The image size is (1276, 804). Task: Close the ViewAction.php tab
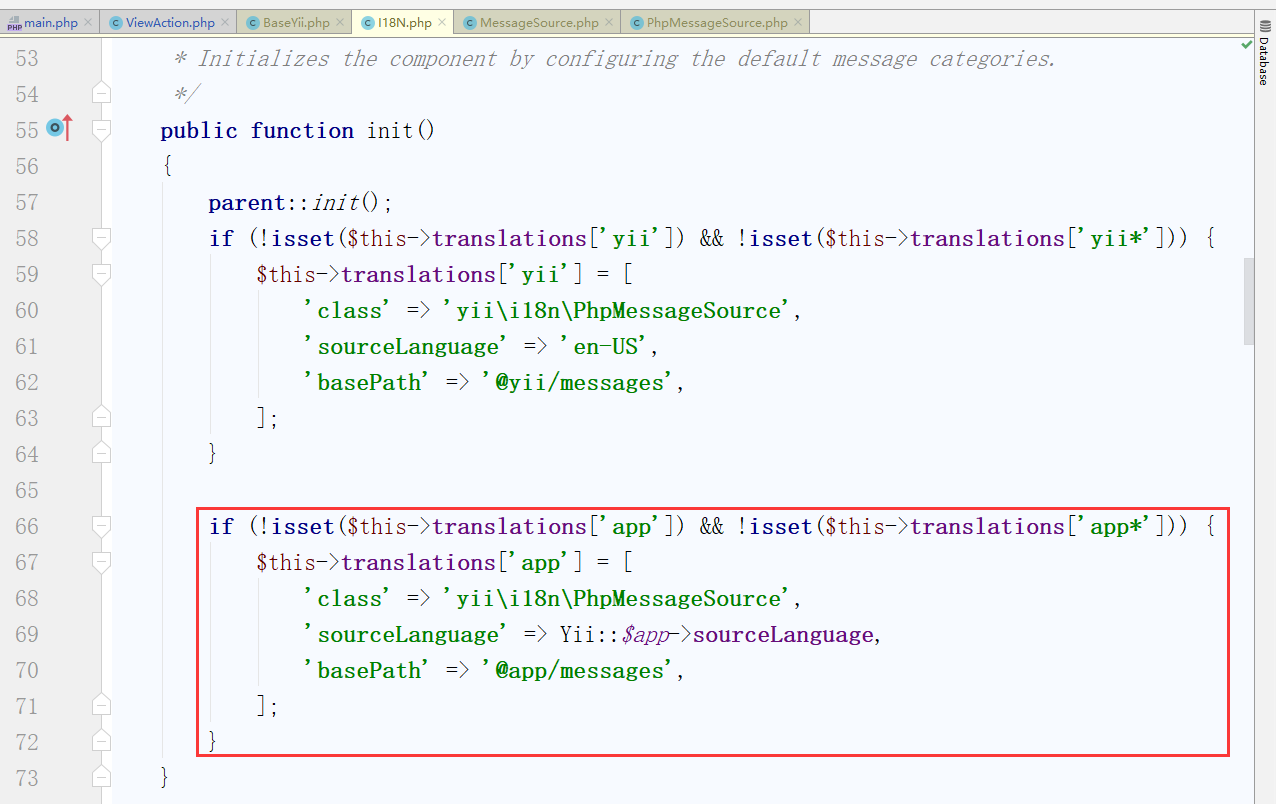coord(225,23)
